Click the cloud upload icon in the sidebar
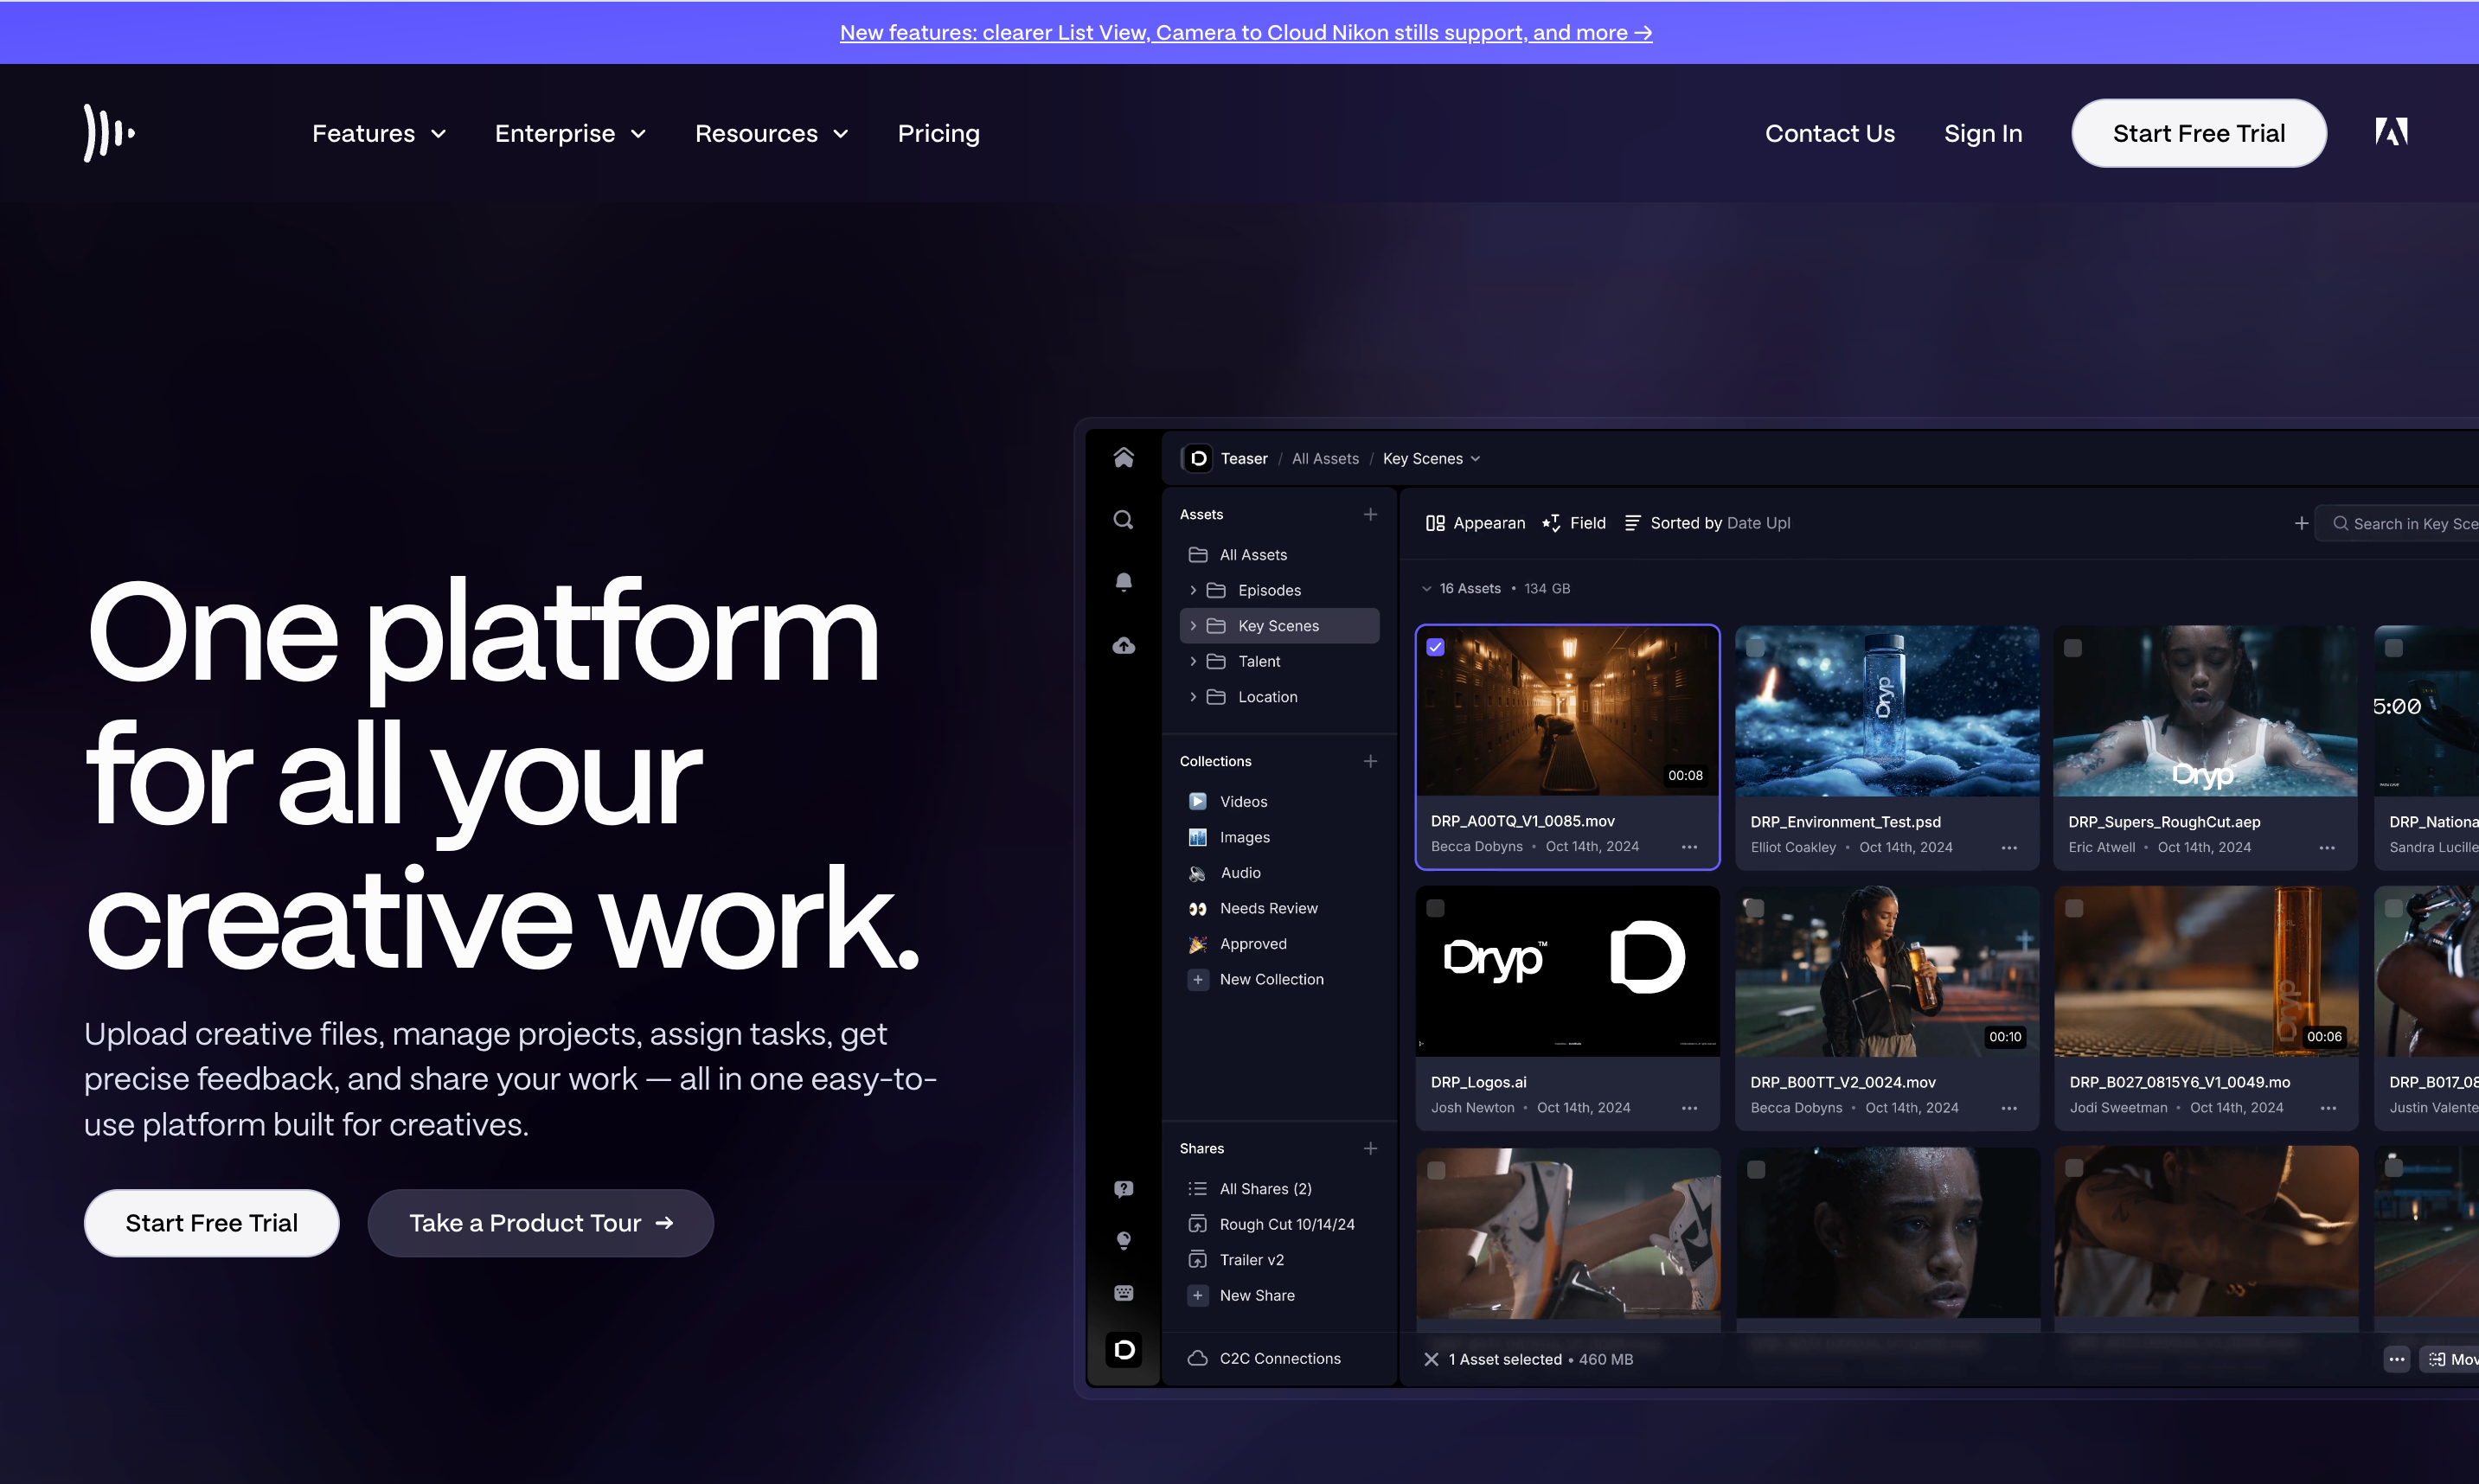 click(x=1123, y=646)
